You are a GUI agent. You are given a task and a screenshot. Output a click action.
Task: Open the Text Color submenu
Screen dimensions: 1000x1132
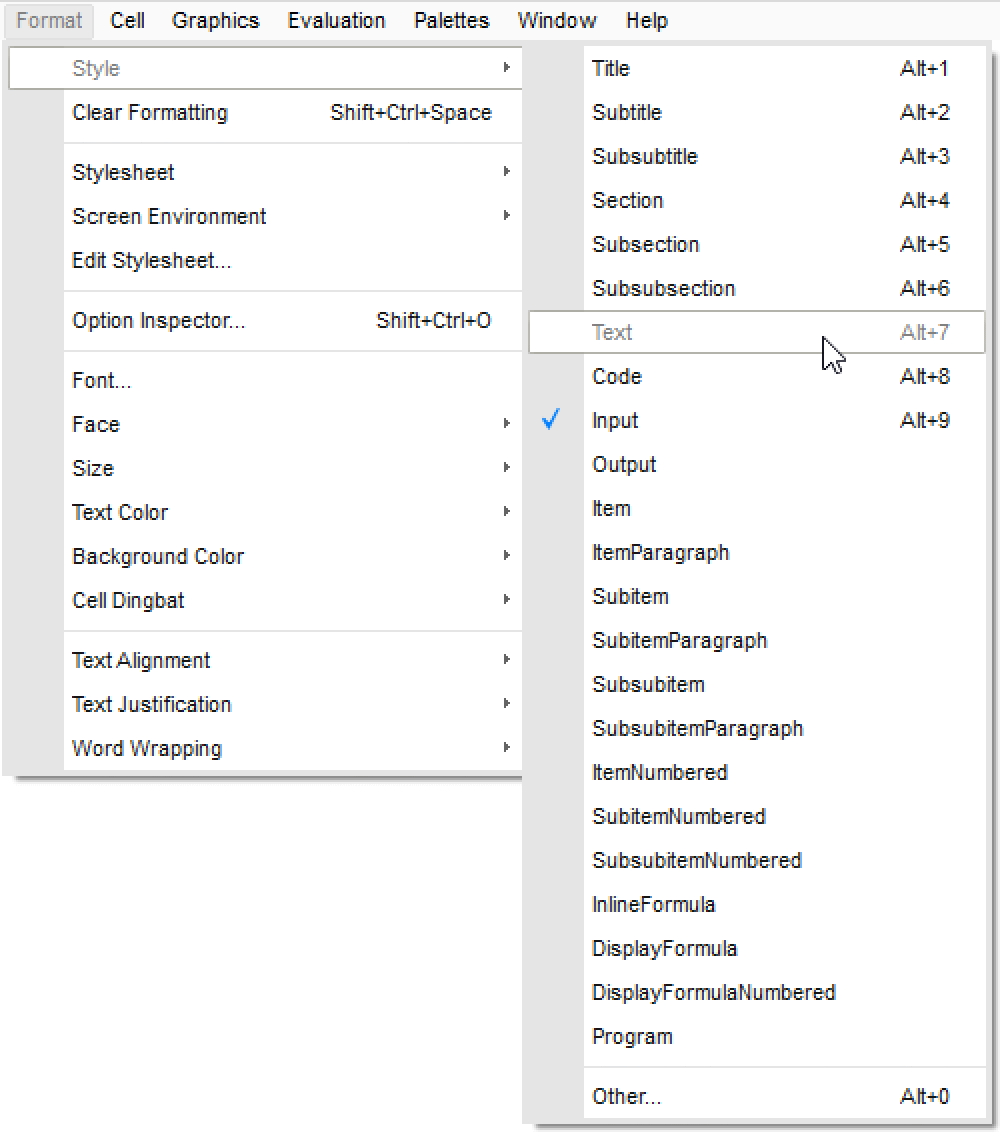click(120, 513)
